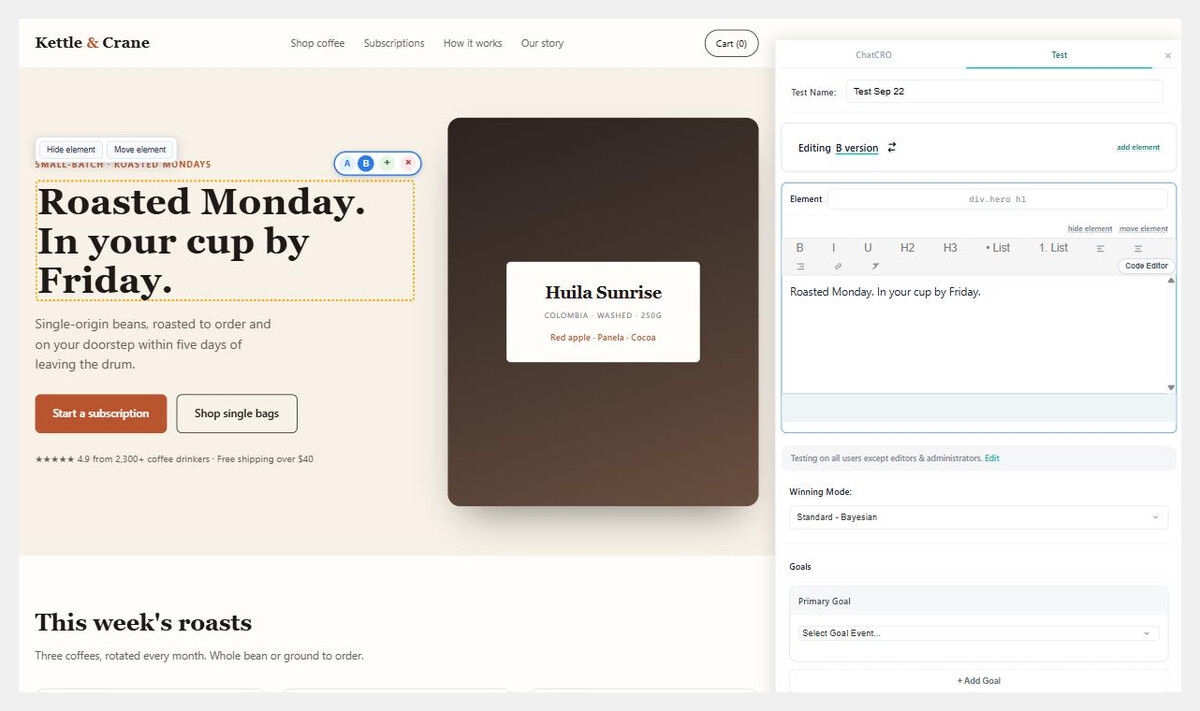The height and width of the screenshot is (711, 1200).
Task: Open the Subscriptions nav item
Action: (394, 43)
